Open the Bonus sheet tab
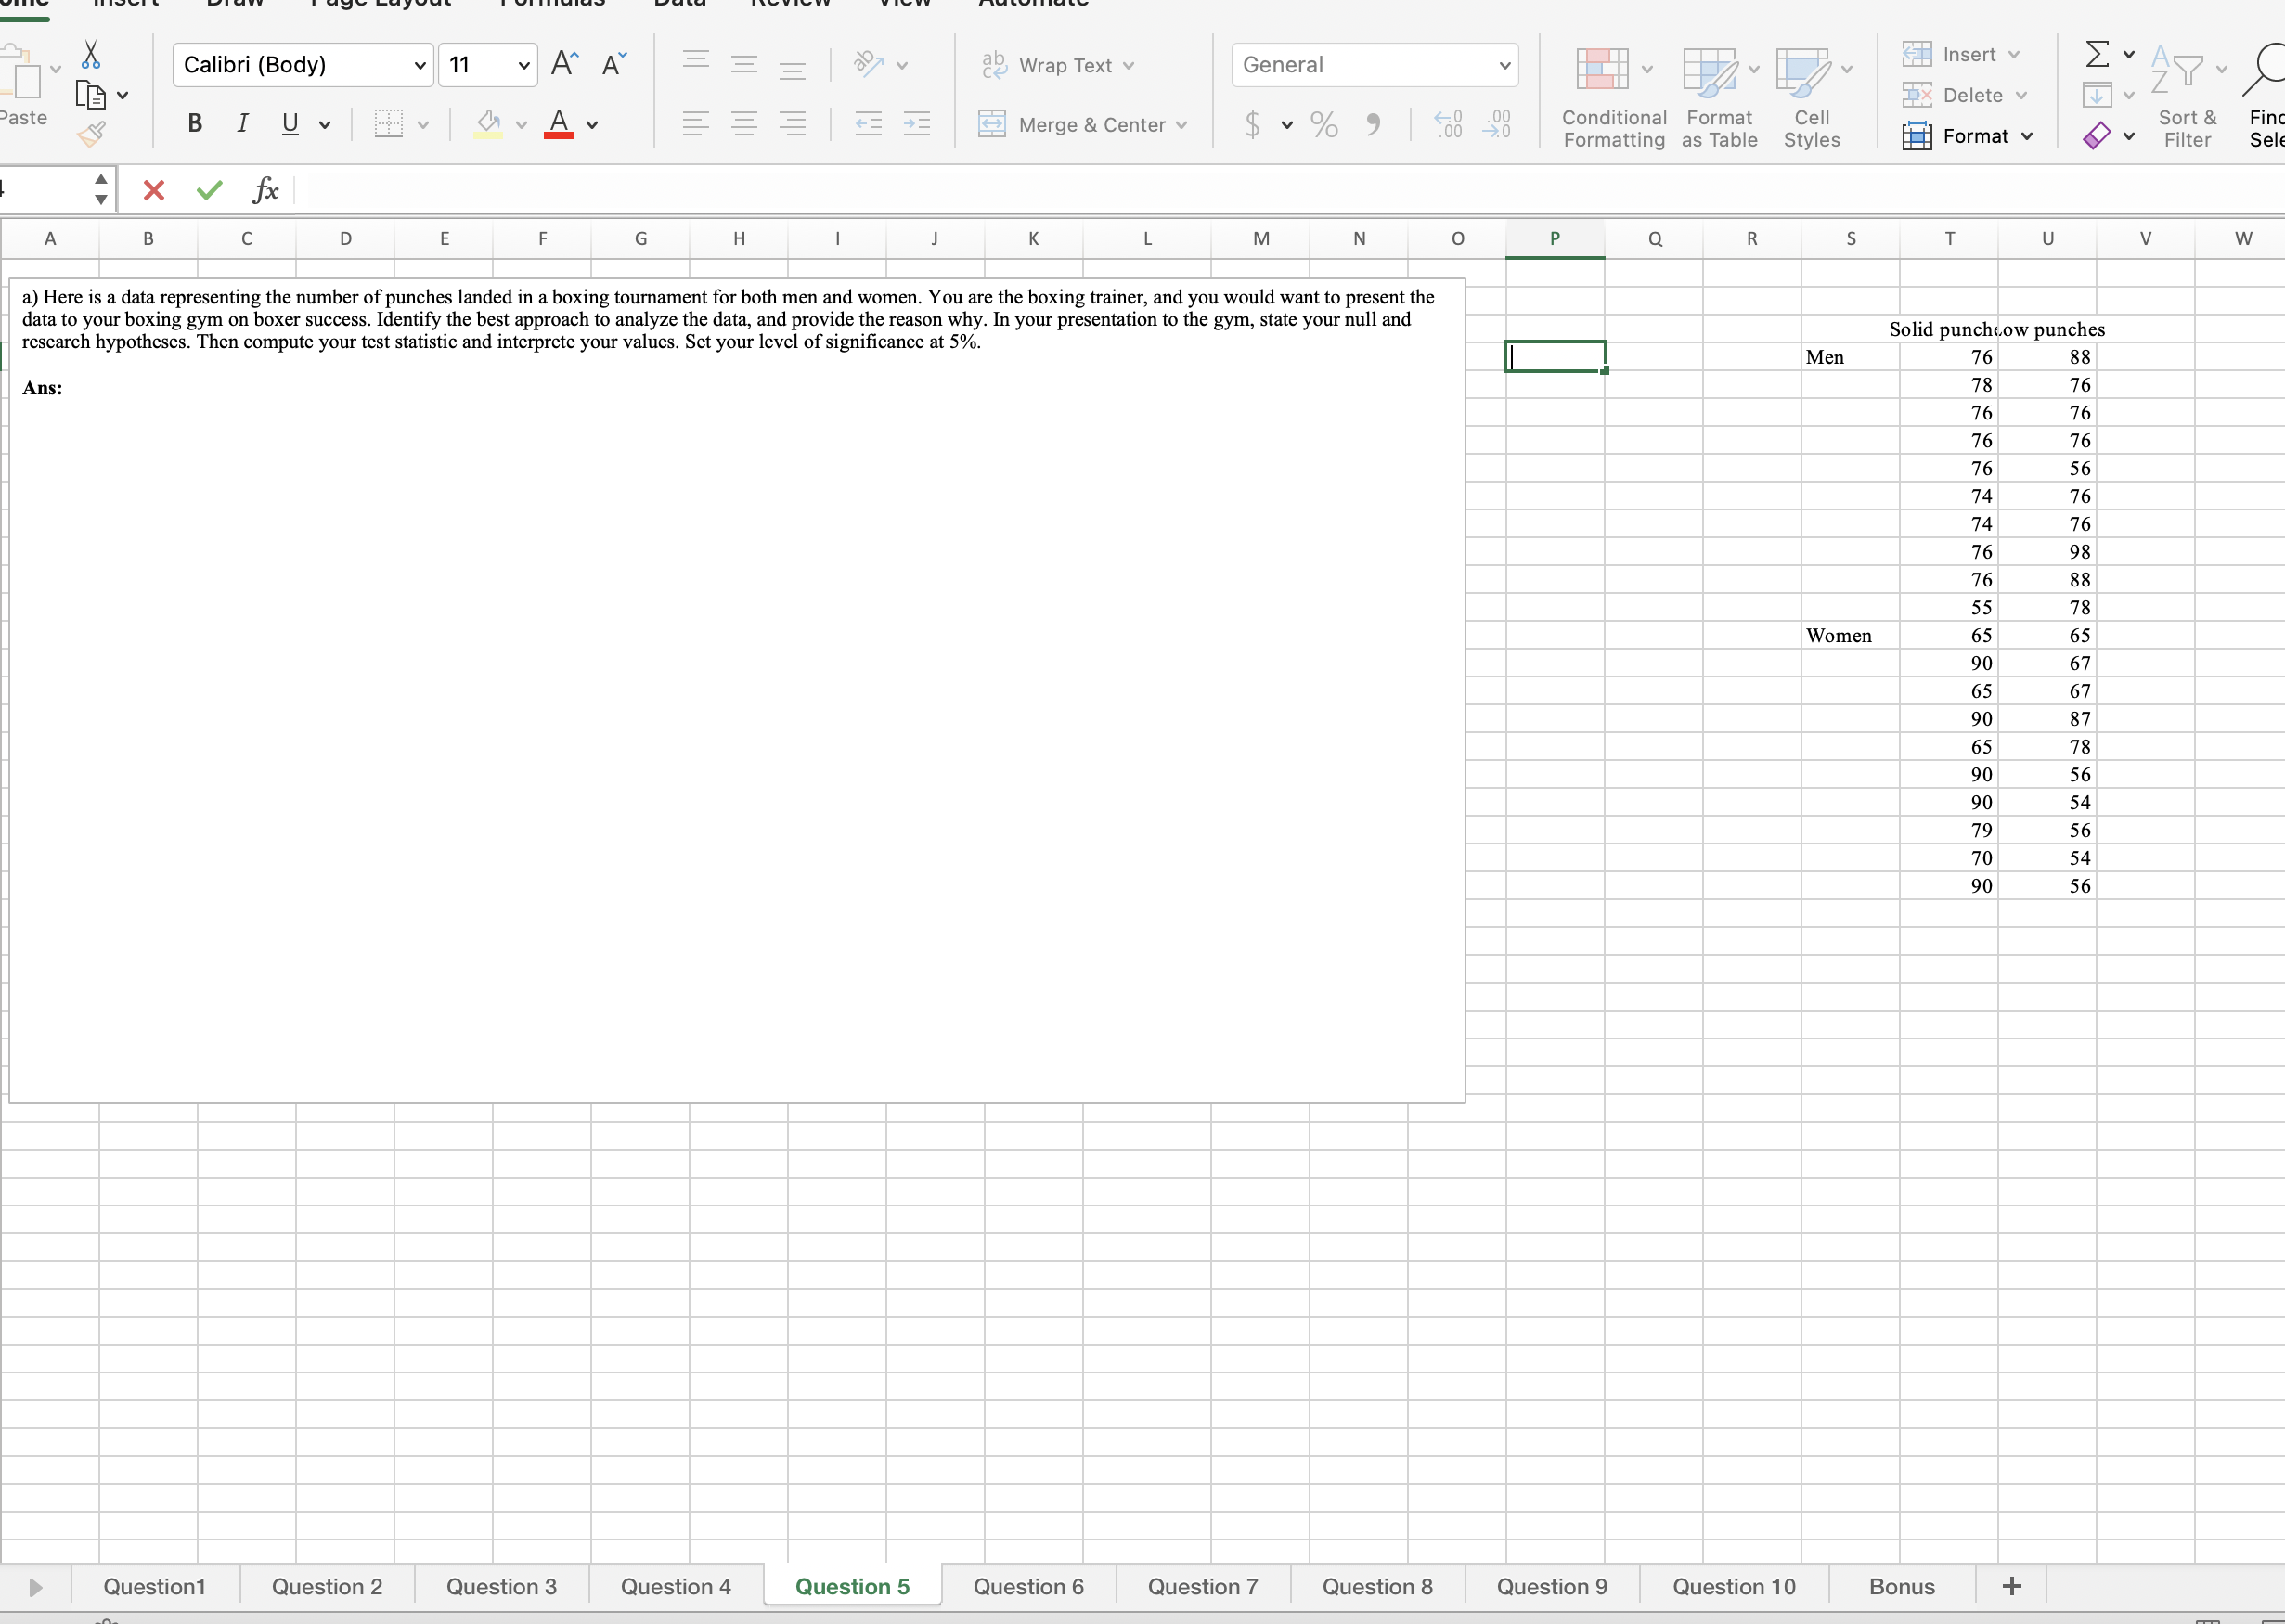Screen dimensions: 2285x1624 pyautogui.click(x=1901, y=1587)
